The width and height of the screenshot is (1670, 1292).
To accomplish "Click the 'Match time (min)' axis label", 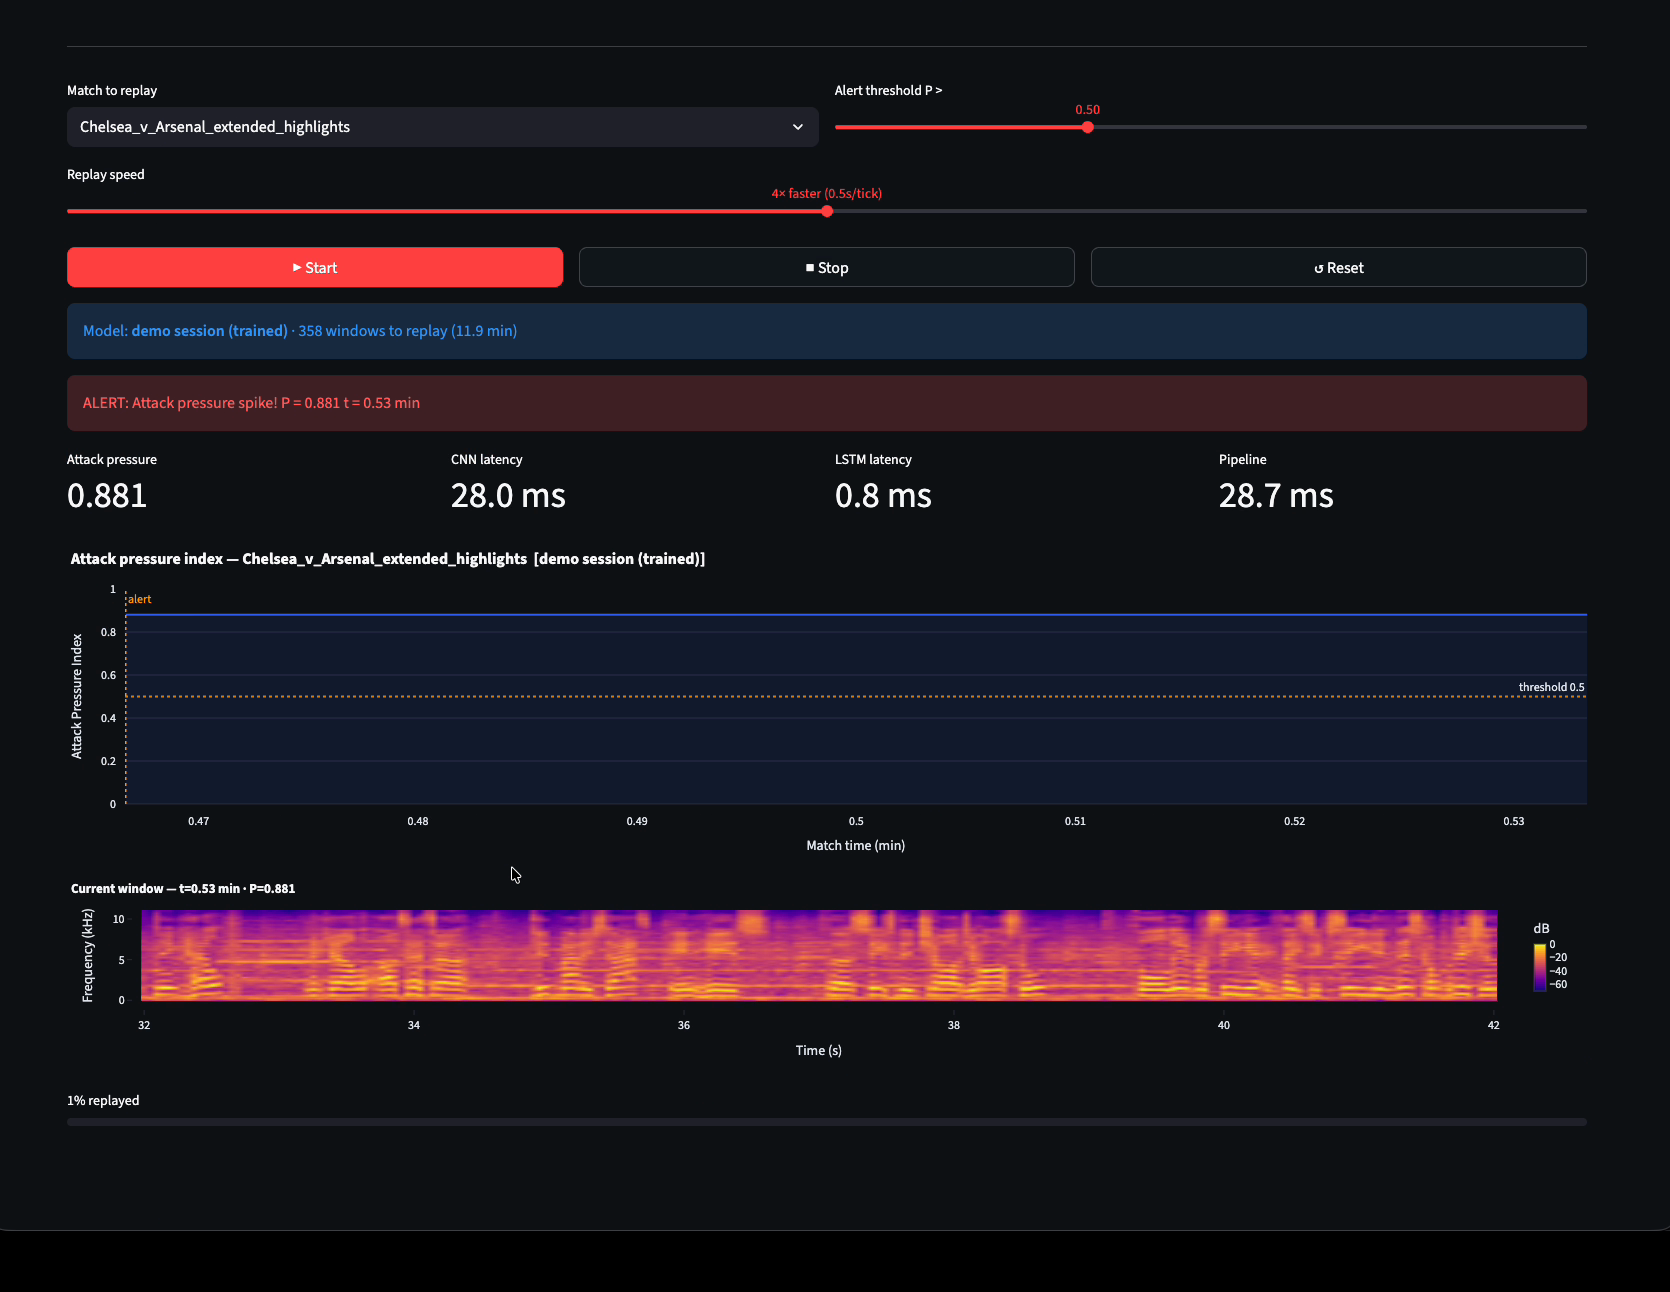I will click(x=855, y=846).
